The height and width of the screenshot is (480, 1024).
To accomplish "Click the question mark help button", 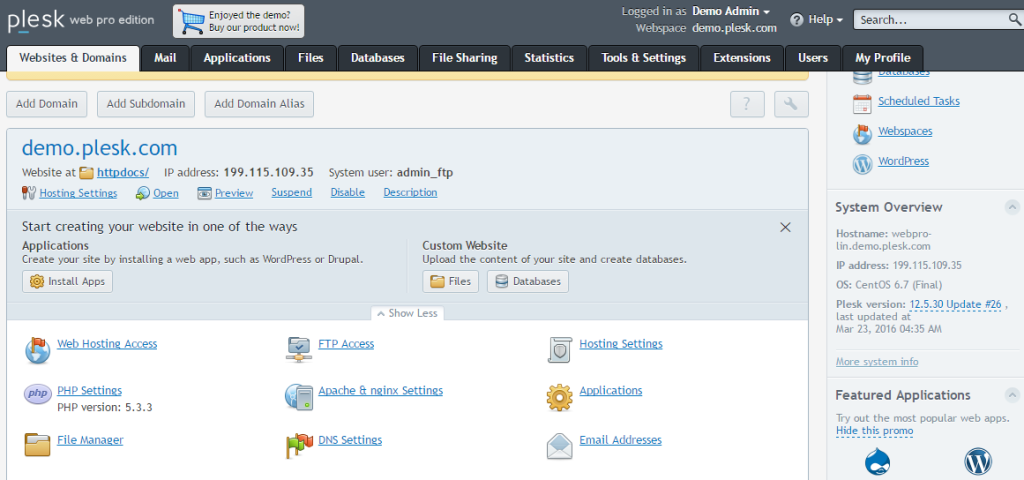I will point(747,104).
